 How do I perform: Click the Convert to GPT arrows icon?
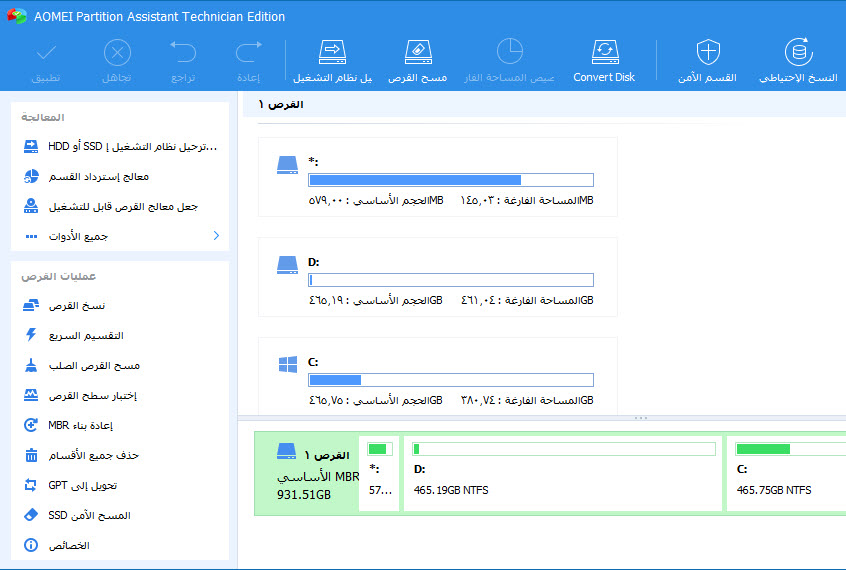[31, 485]
